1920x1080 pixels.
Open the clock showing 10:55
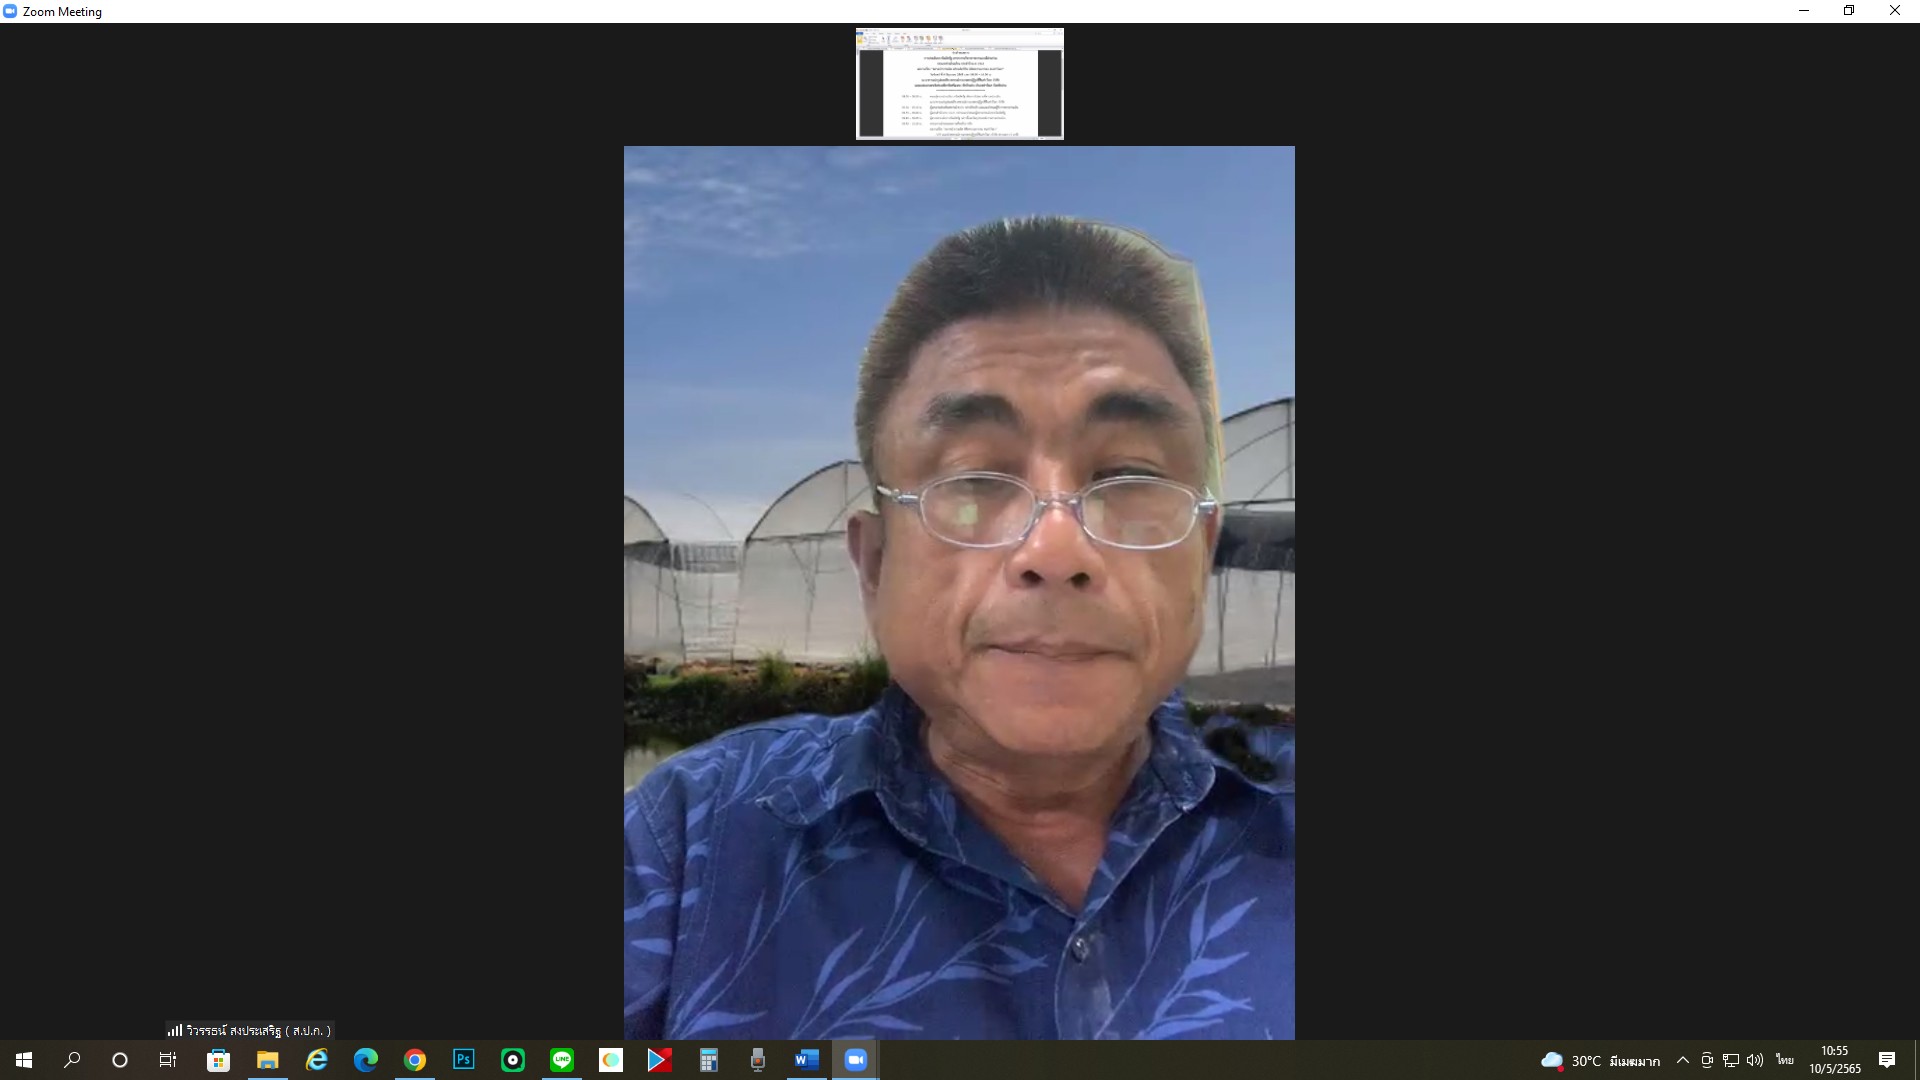point(1835,1060)
